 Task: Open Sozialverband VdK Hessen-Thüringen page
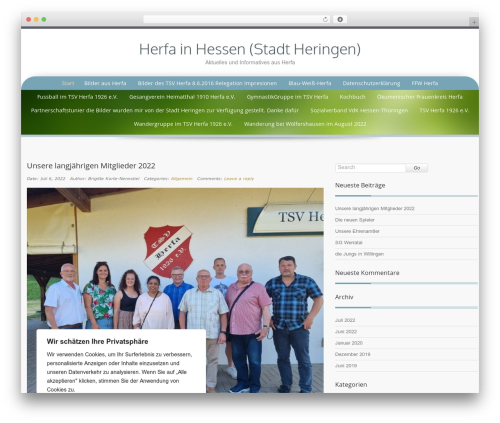click(359, 110)
